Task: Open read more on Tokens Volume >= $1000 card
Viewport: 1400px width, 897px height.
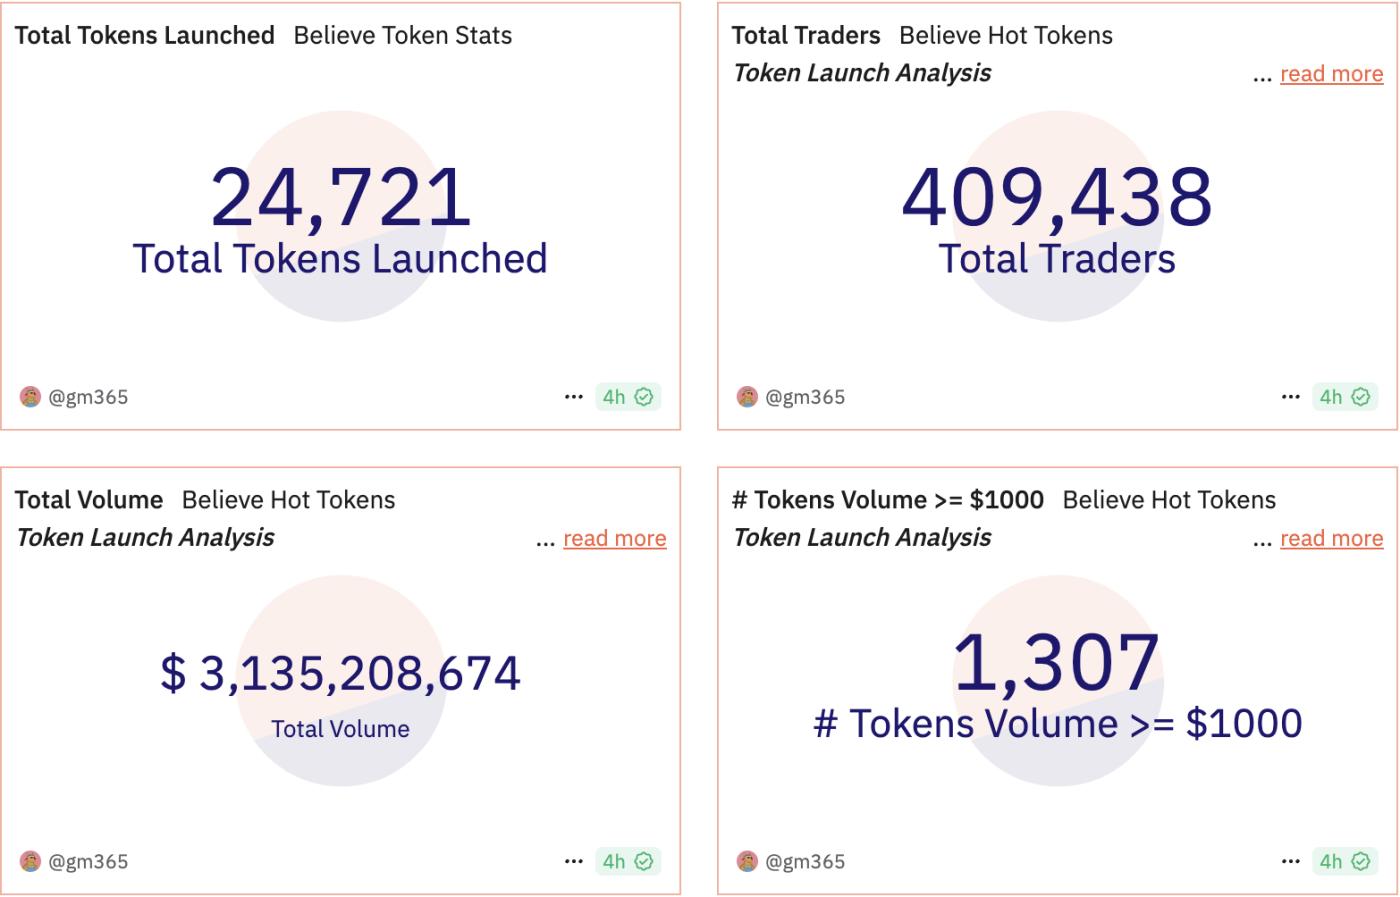Action: click(x=1330, y=538)
